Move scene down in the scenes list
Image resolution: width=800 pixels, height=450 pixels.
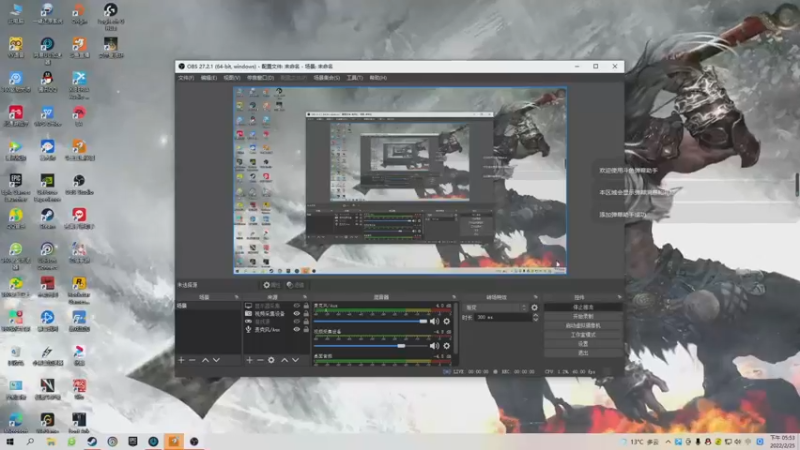point(216,360)
